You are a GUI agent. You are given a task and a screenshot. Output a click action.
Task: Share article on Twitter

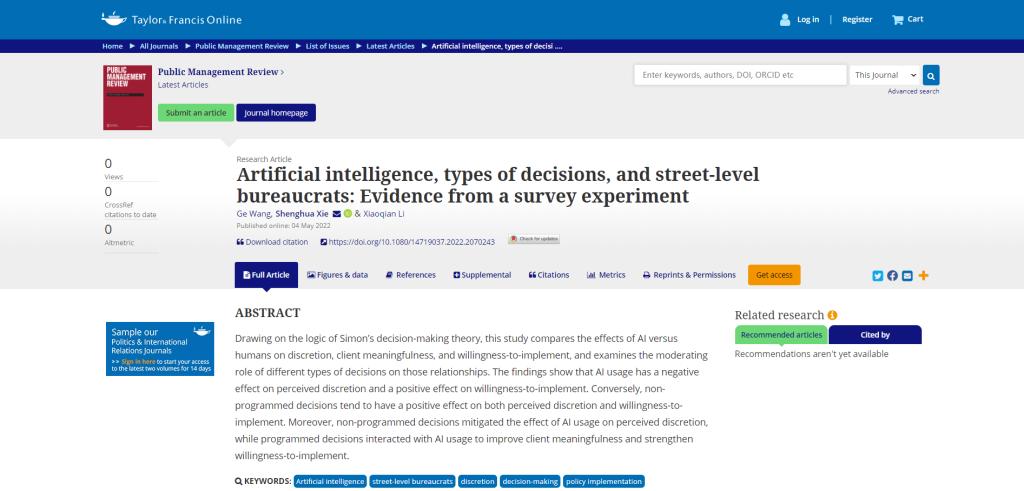[x=877, y=276]
